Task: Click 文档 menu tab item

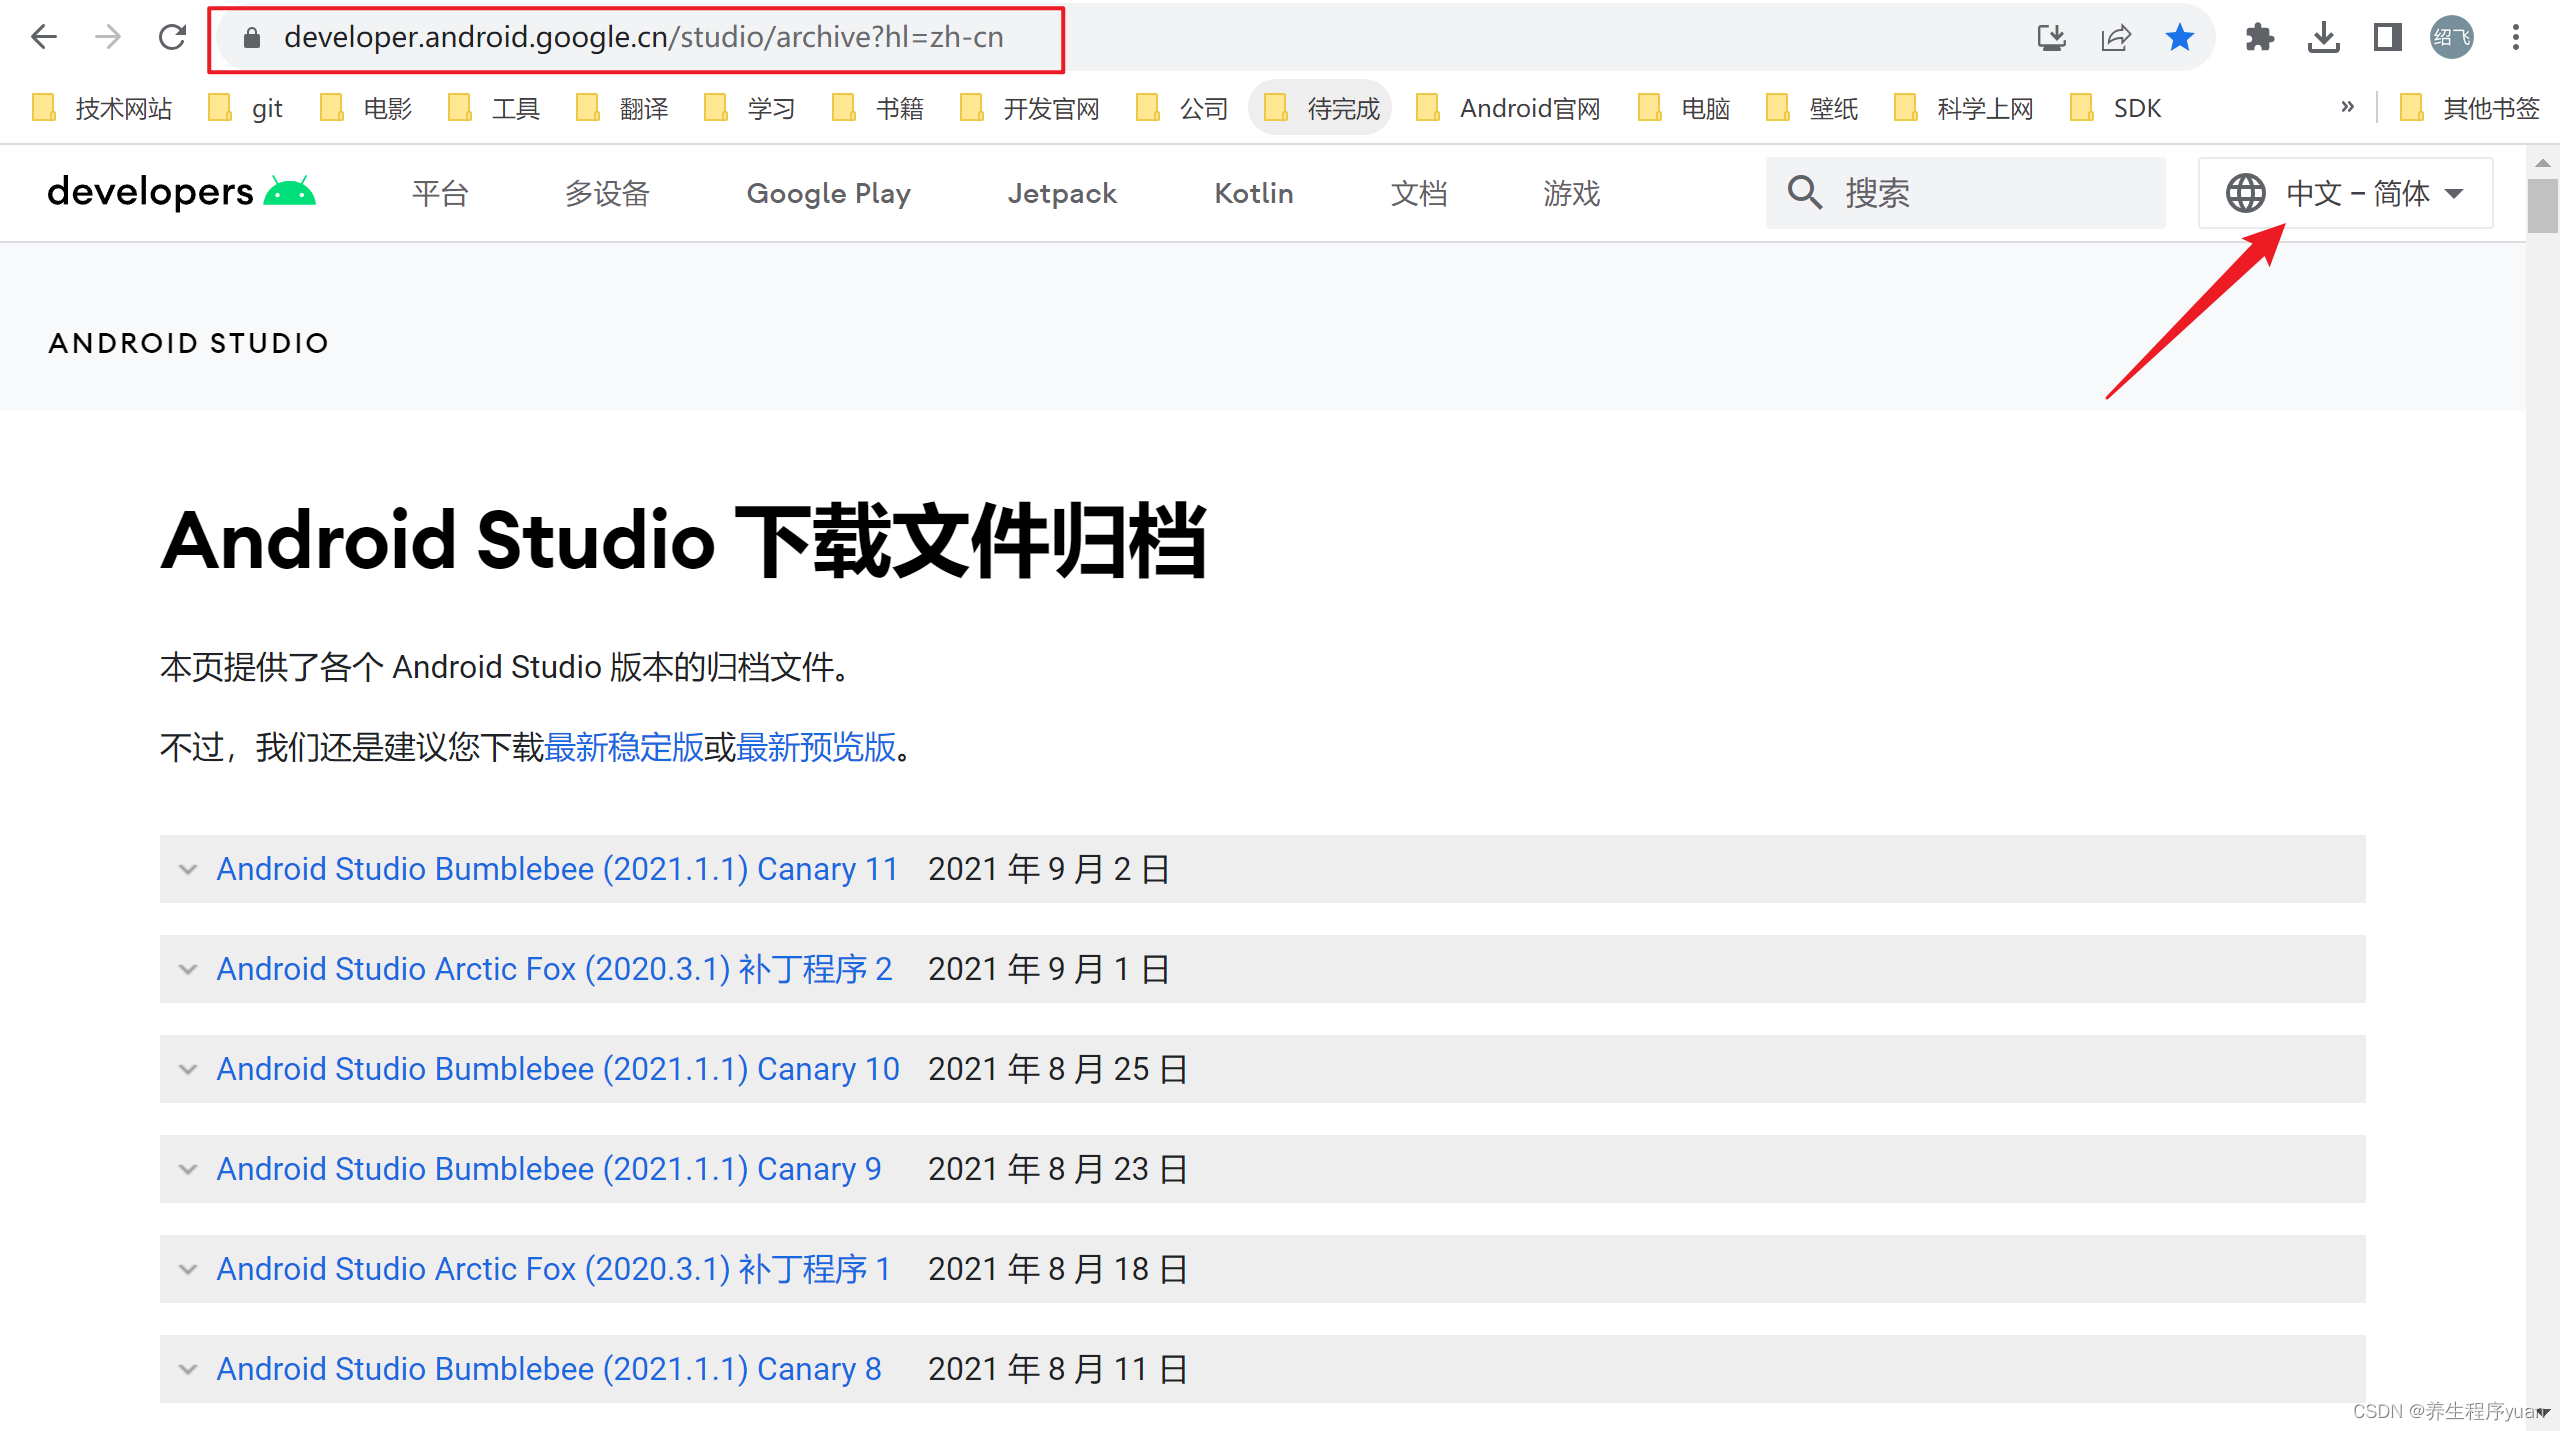Action: (1419, 193)
